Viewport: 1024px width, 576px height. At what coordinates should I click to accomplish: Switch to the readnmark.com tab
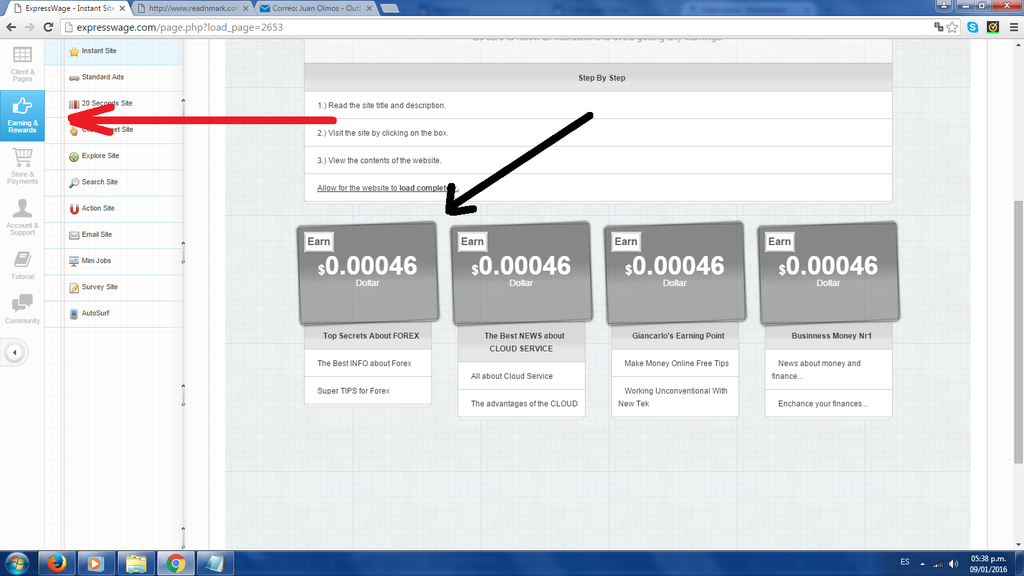pos(188,8)
